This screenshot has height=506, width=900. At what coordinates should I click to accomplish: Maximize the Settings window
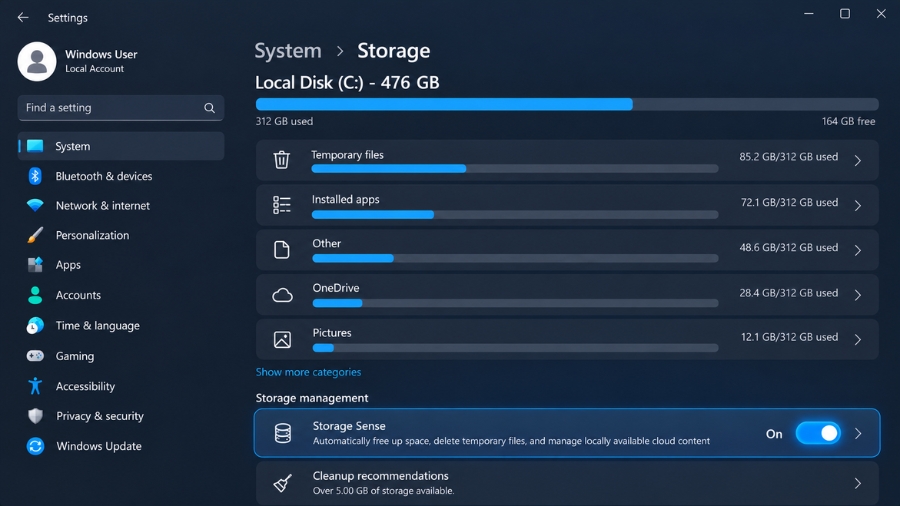[x=845, y=13]
